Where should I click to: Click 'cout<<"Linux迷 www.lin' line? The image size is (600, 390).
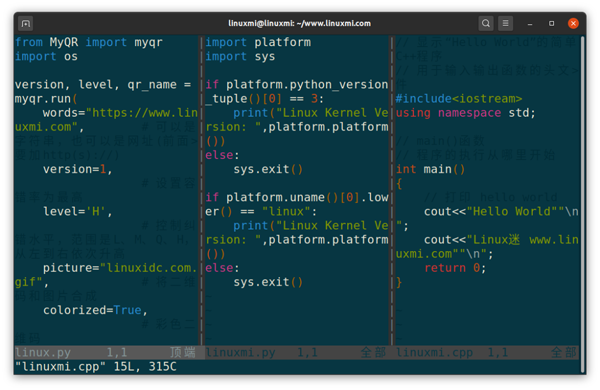(501, 240)
